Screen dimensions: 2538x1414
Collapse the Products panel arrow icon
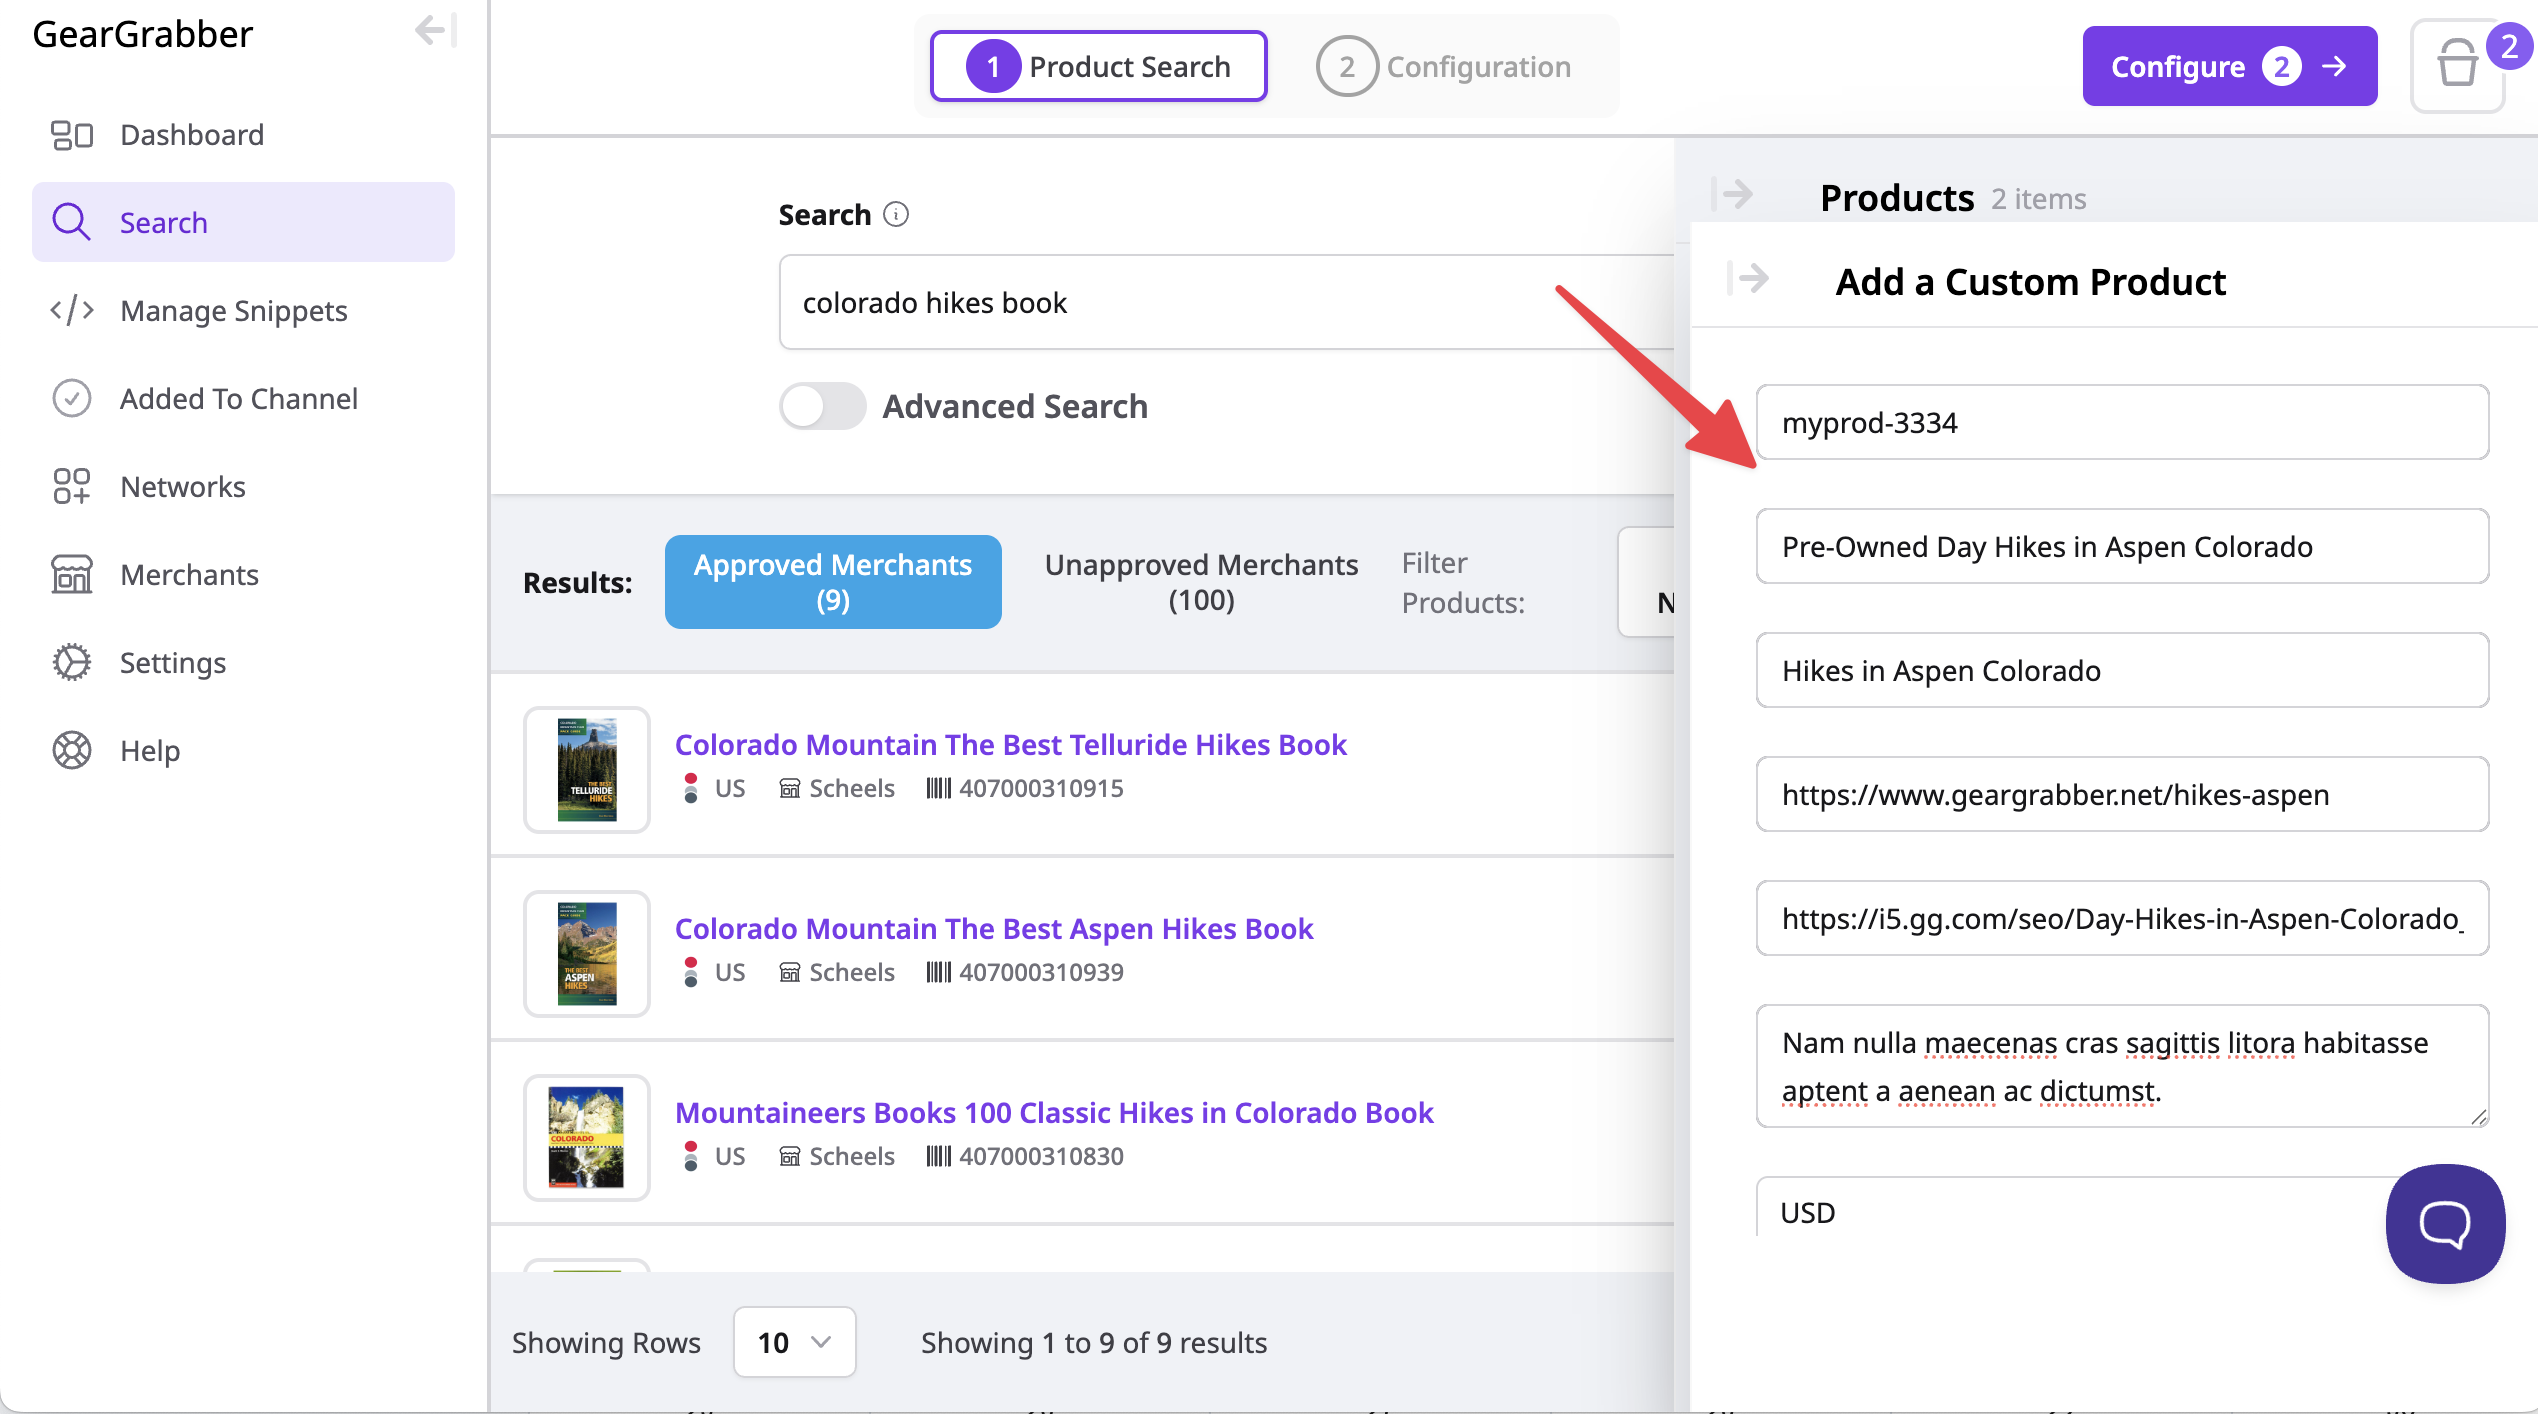coord(1732,194)
